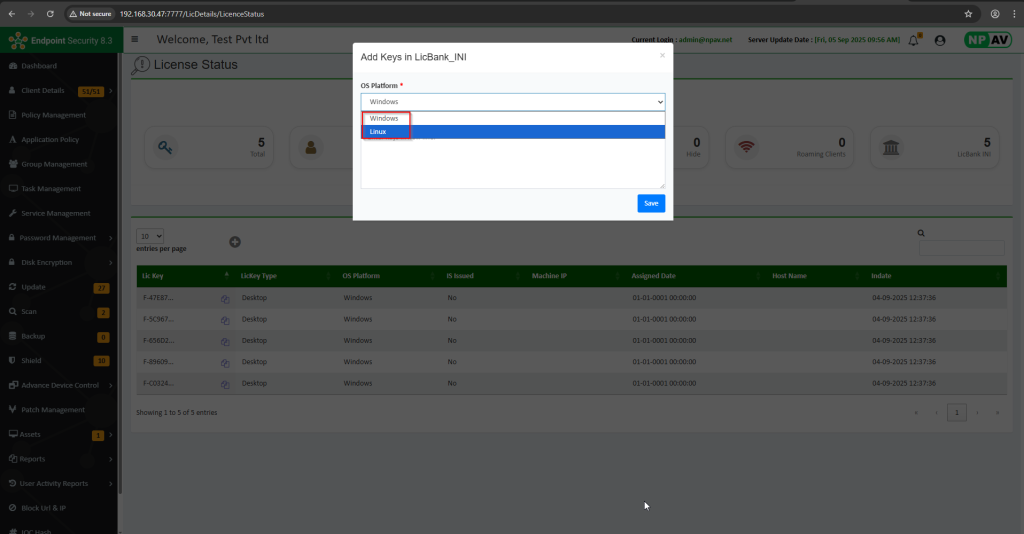Click the LicBank INI bank icon
The image size is (1024, 534).
tap(890, 148)
